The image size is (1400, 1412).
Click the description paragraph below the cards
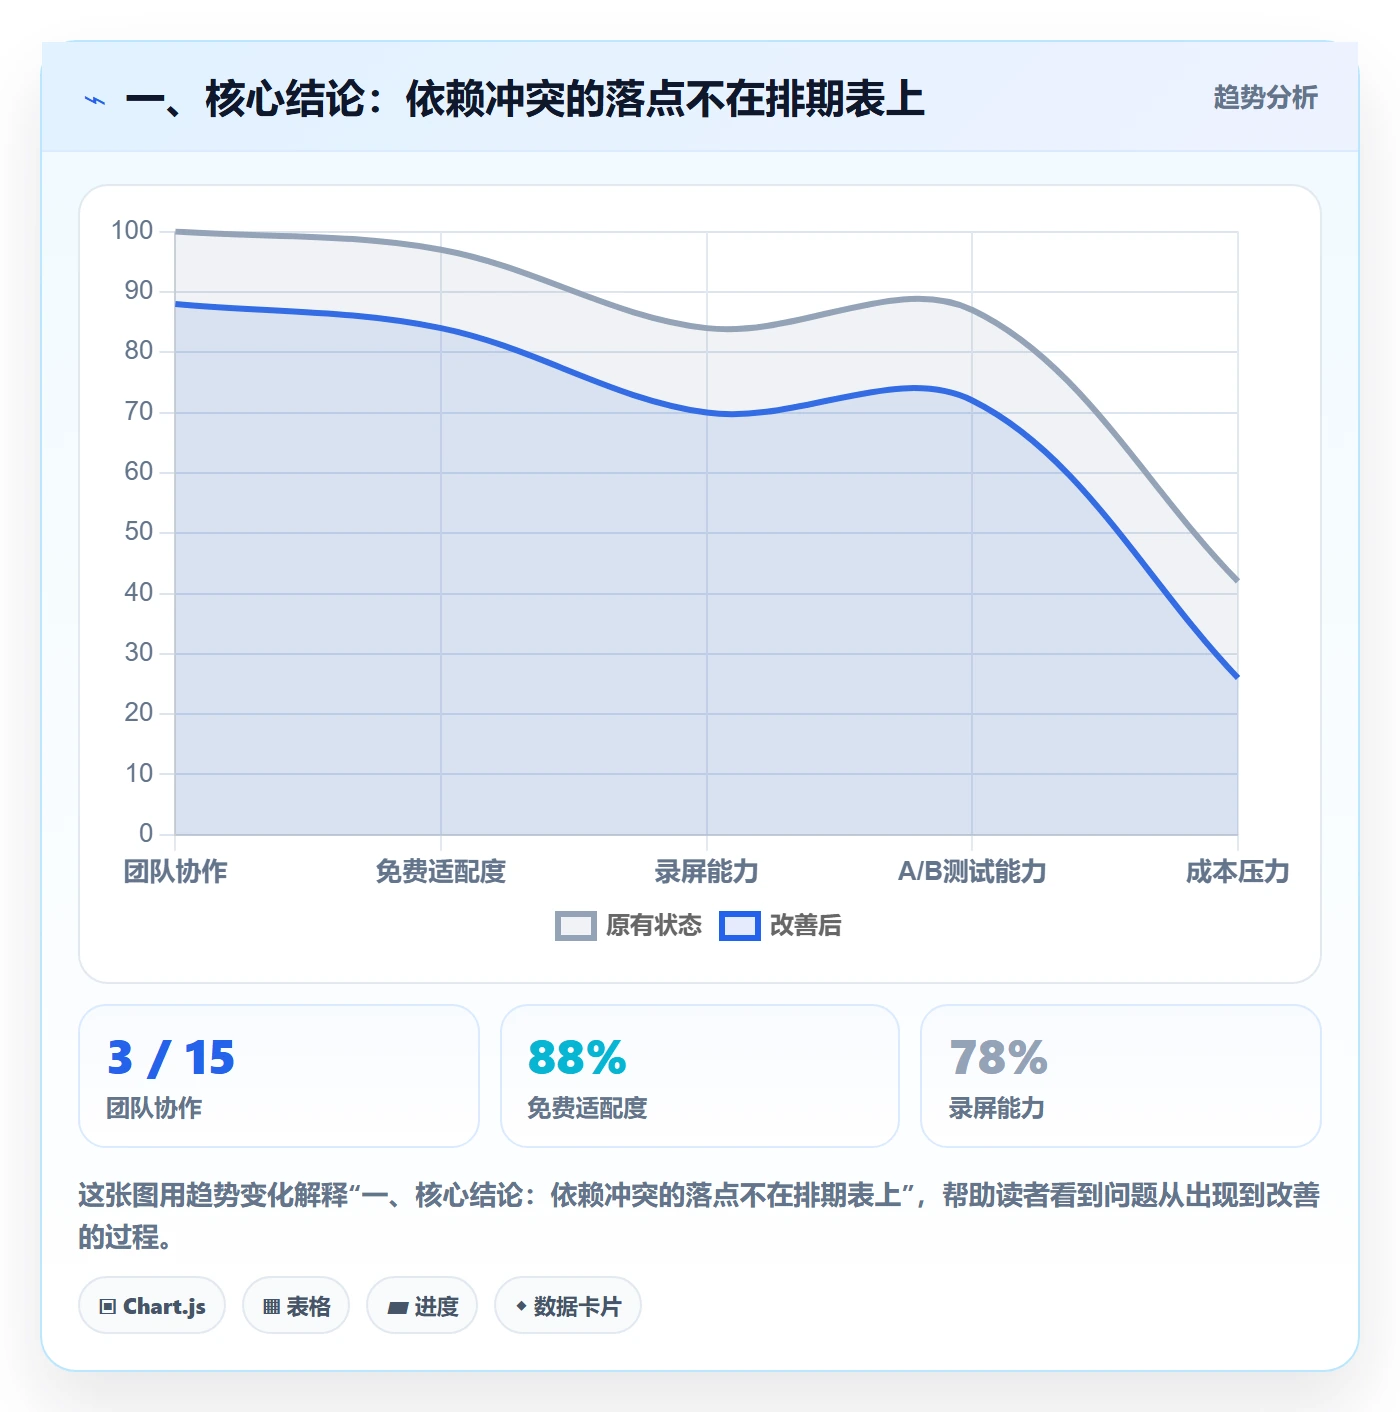pos(699,1216)
